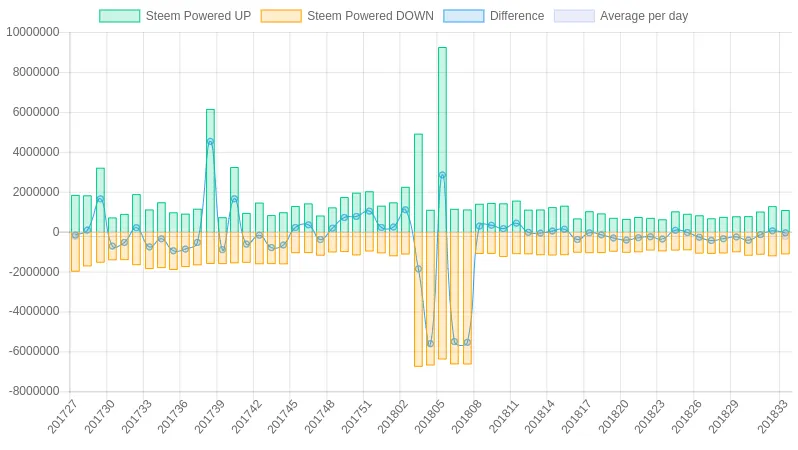Toggle the 'Steem Powered DOWN' legend label

(x=370, y=16)
